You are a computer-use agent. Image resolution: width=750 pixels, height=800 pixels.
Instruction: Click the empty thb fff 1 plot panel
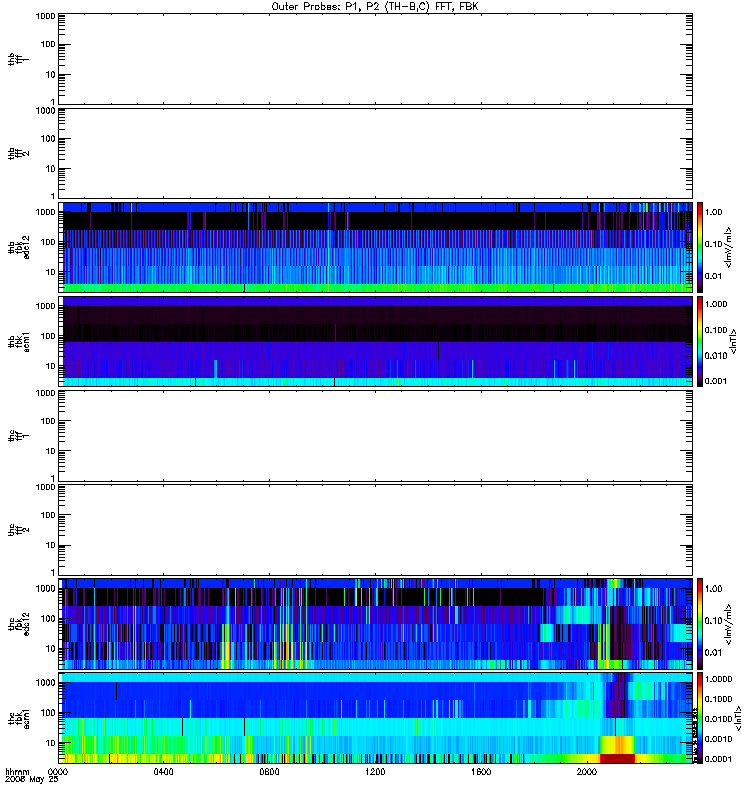(x=376, y=59)
